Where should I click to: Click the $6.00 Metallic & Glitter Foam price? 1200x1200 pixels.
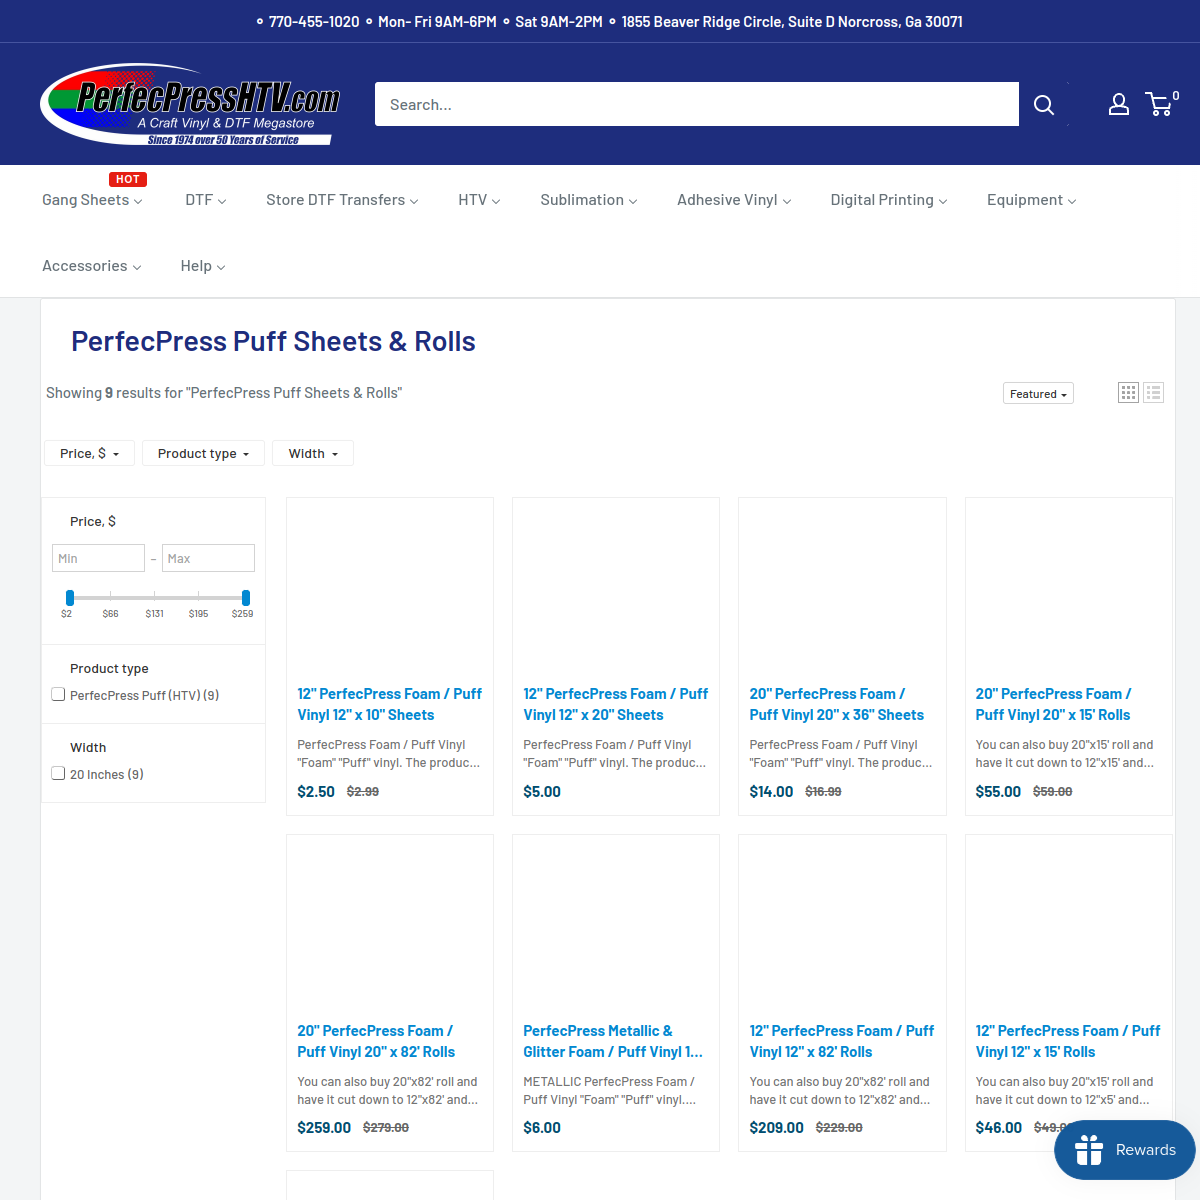542,1128
